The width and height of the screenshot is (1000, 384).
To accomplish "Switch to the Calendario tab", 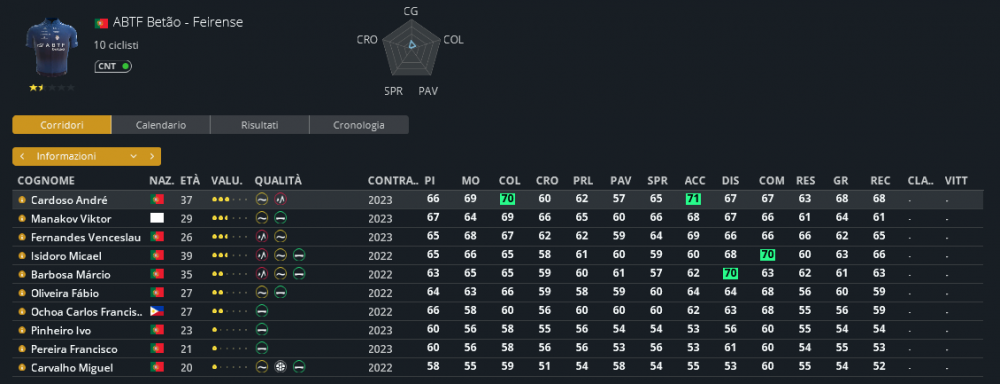I will coord(161,125).
